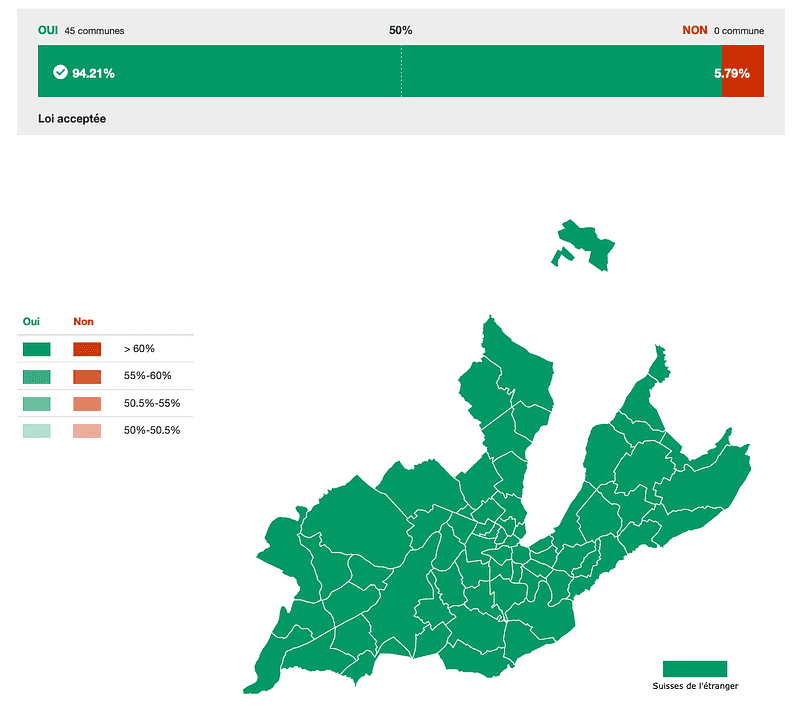Click the "Non" legend column header
The image size is (800, 707).
83,322
